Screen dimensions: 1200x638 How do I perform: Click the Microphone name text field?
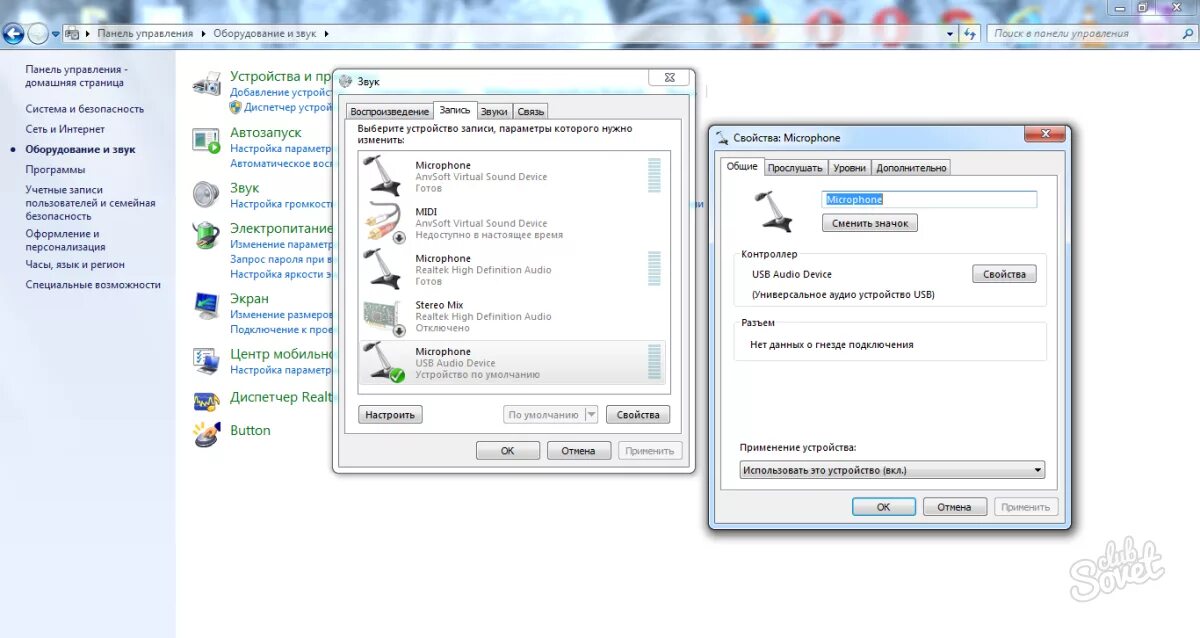(x=929, y=199)
